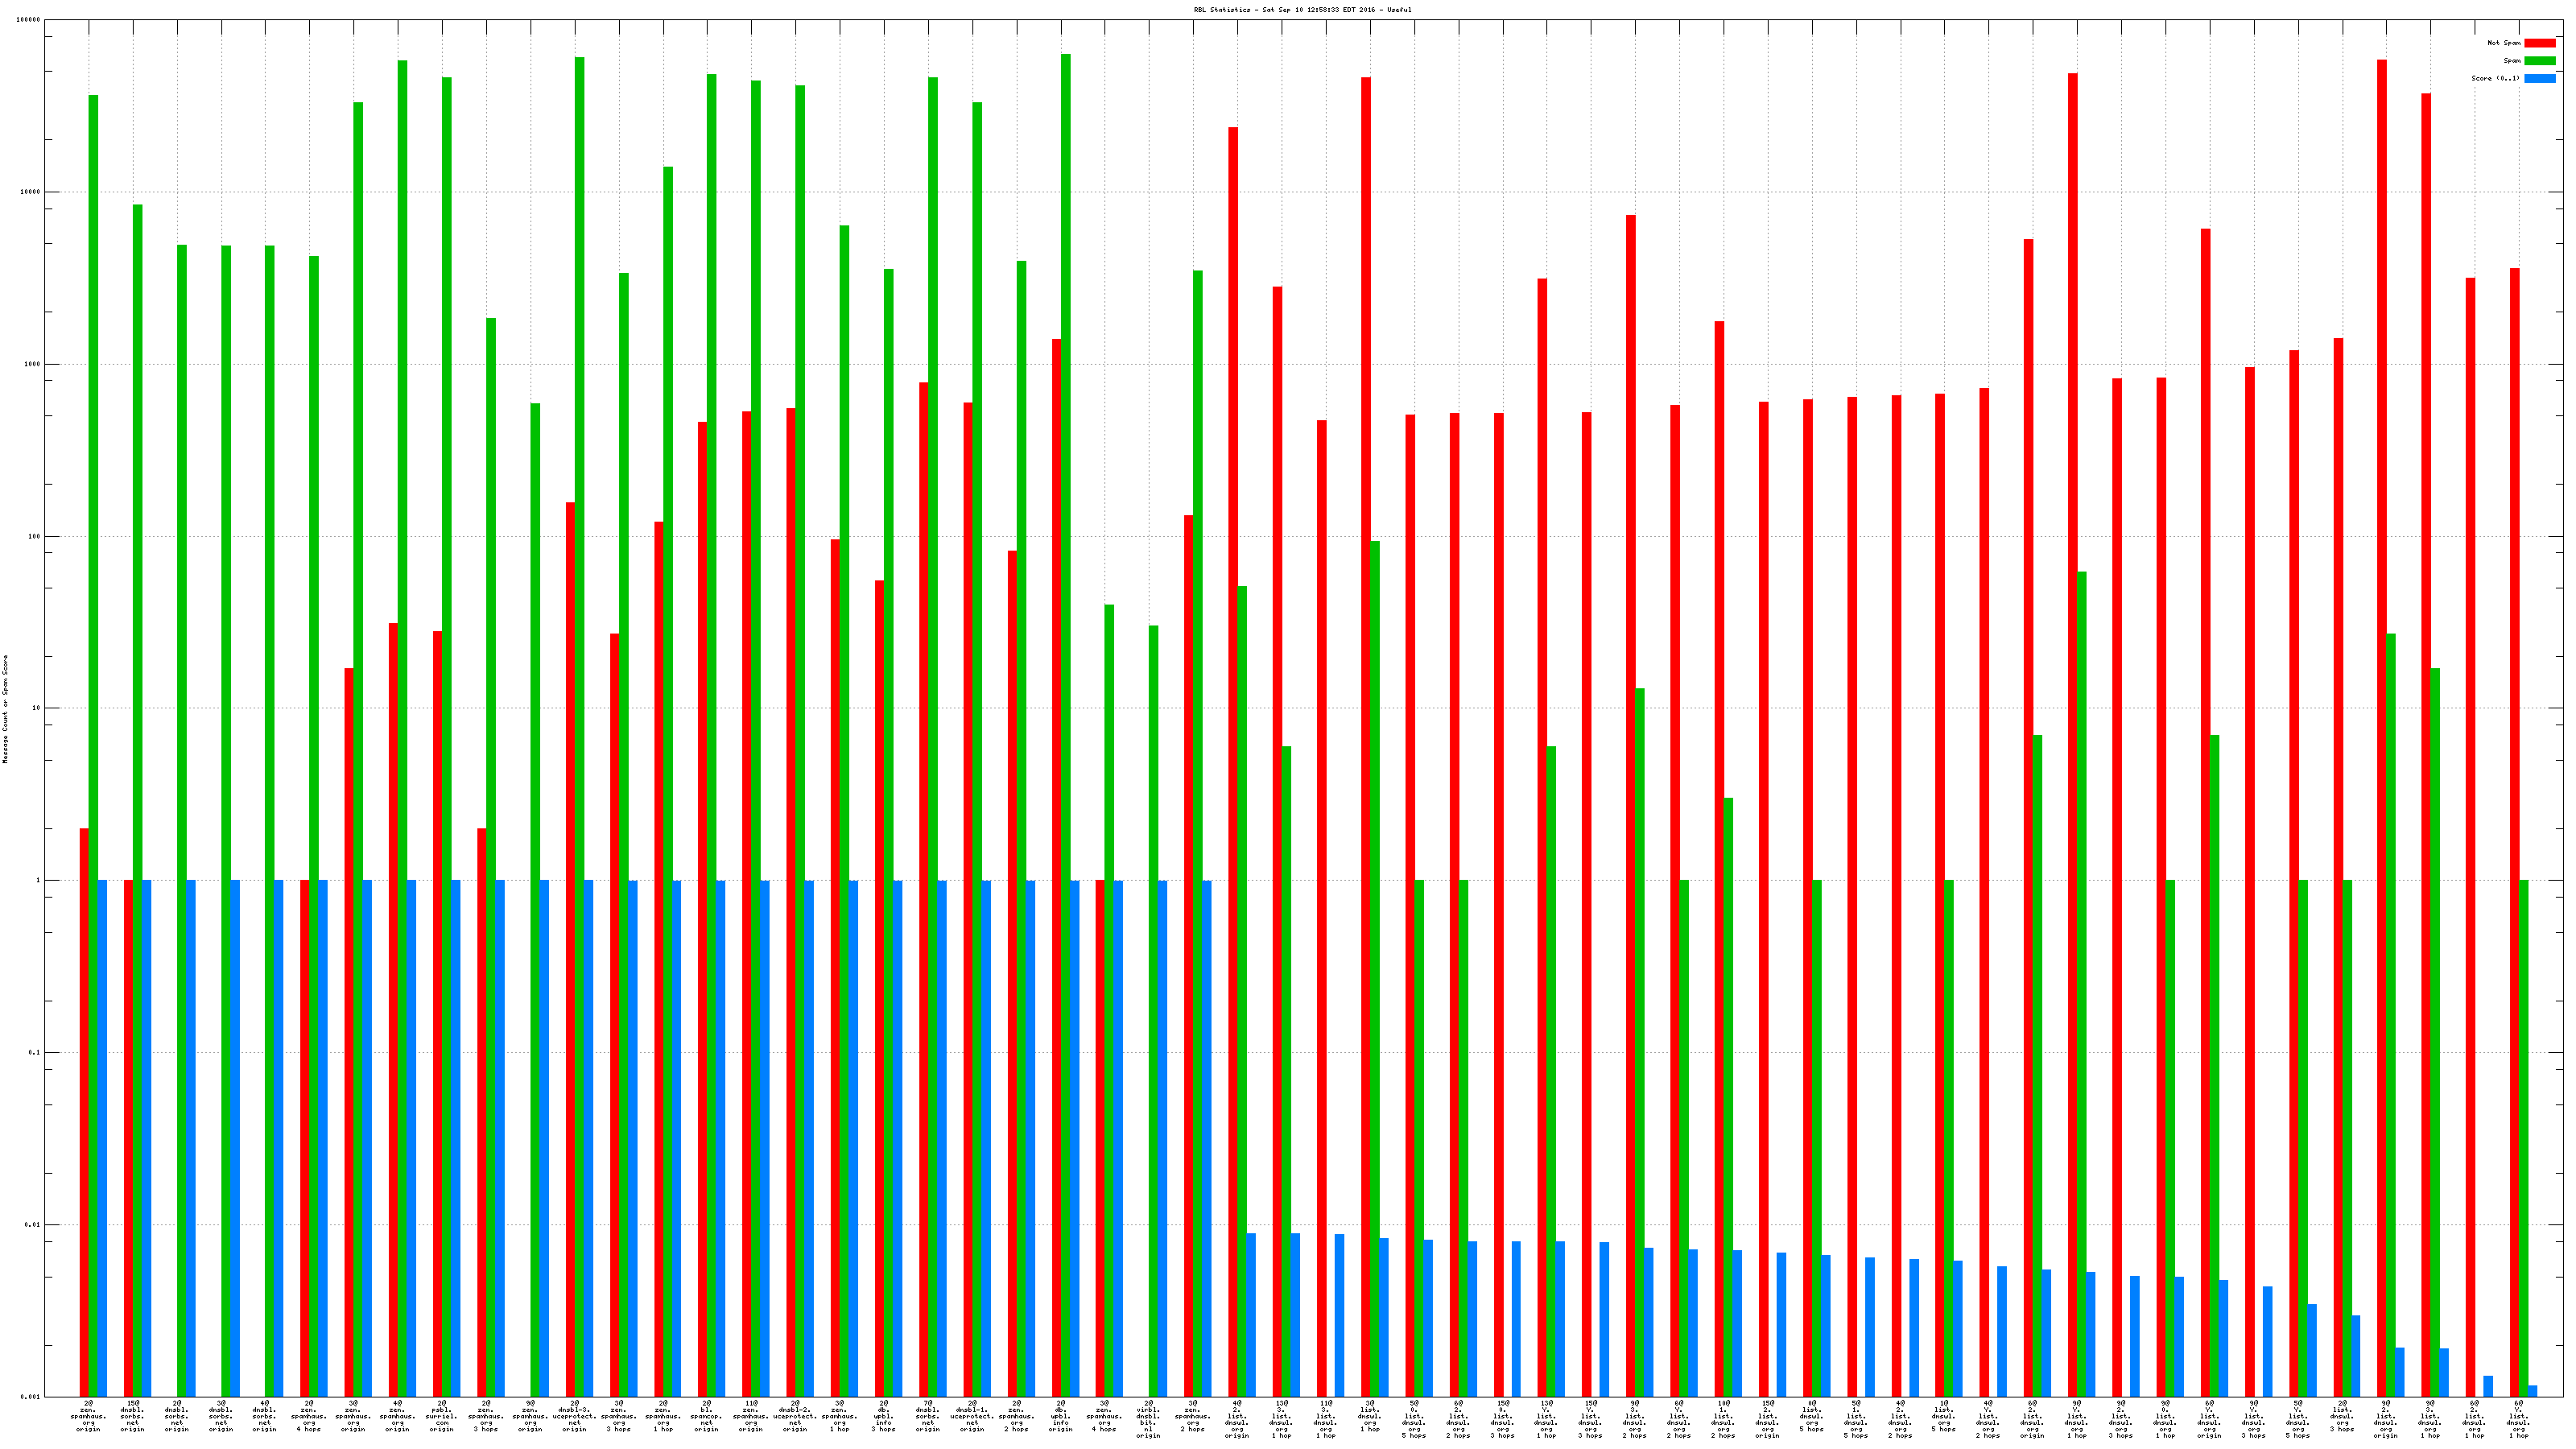Click the 100000 y-axis tick label
The width and height of the screenshot is (2576, 1449).
(x=29, y=20)
